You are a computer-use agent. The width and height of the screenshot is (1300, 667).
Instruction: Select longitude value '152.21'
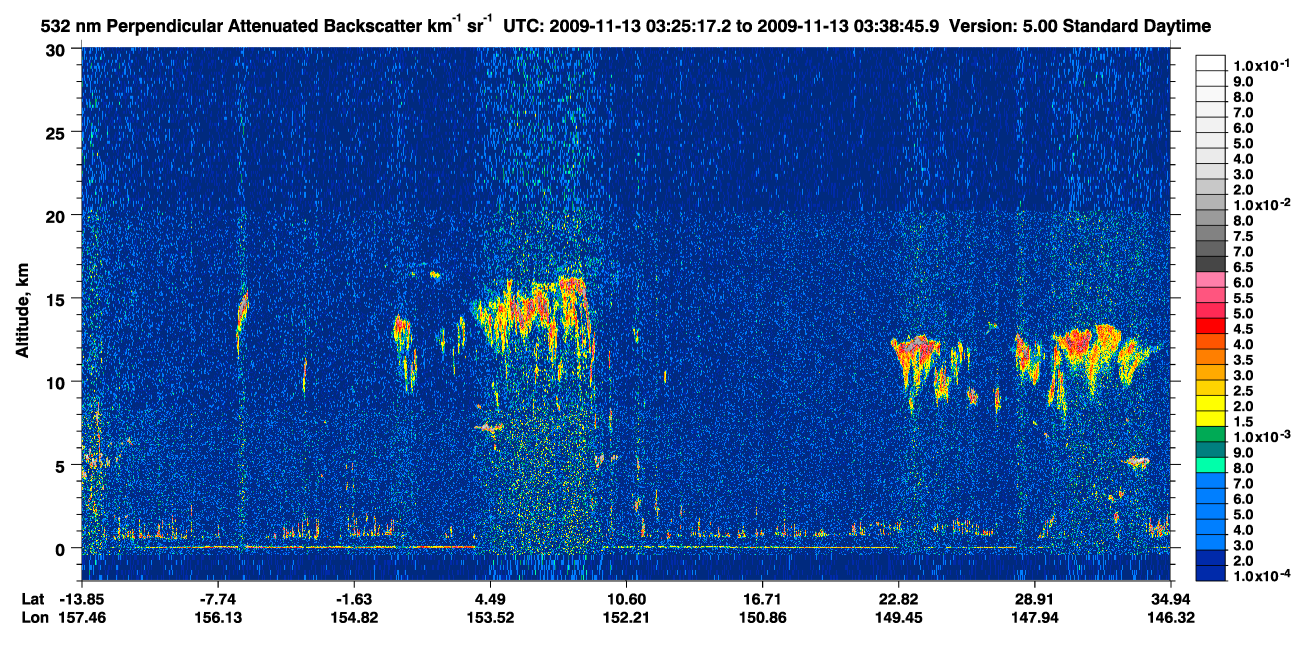tap(626, 618)
